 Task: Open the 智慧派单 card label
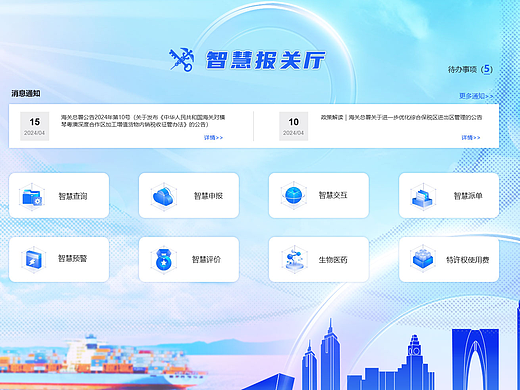(x=468, y=196)
